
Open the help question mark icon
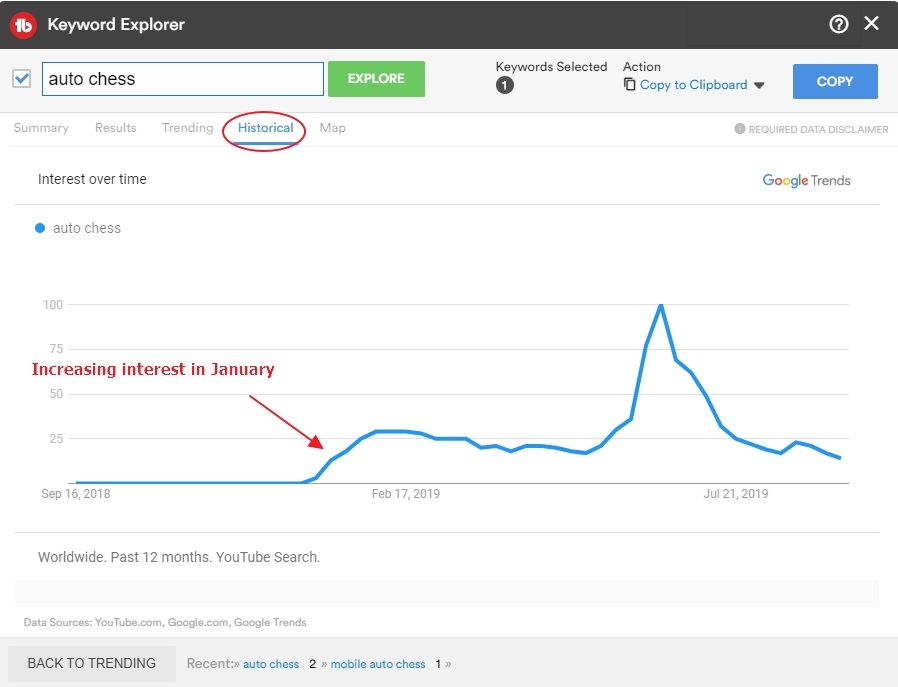coord(839,24)
